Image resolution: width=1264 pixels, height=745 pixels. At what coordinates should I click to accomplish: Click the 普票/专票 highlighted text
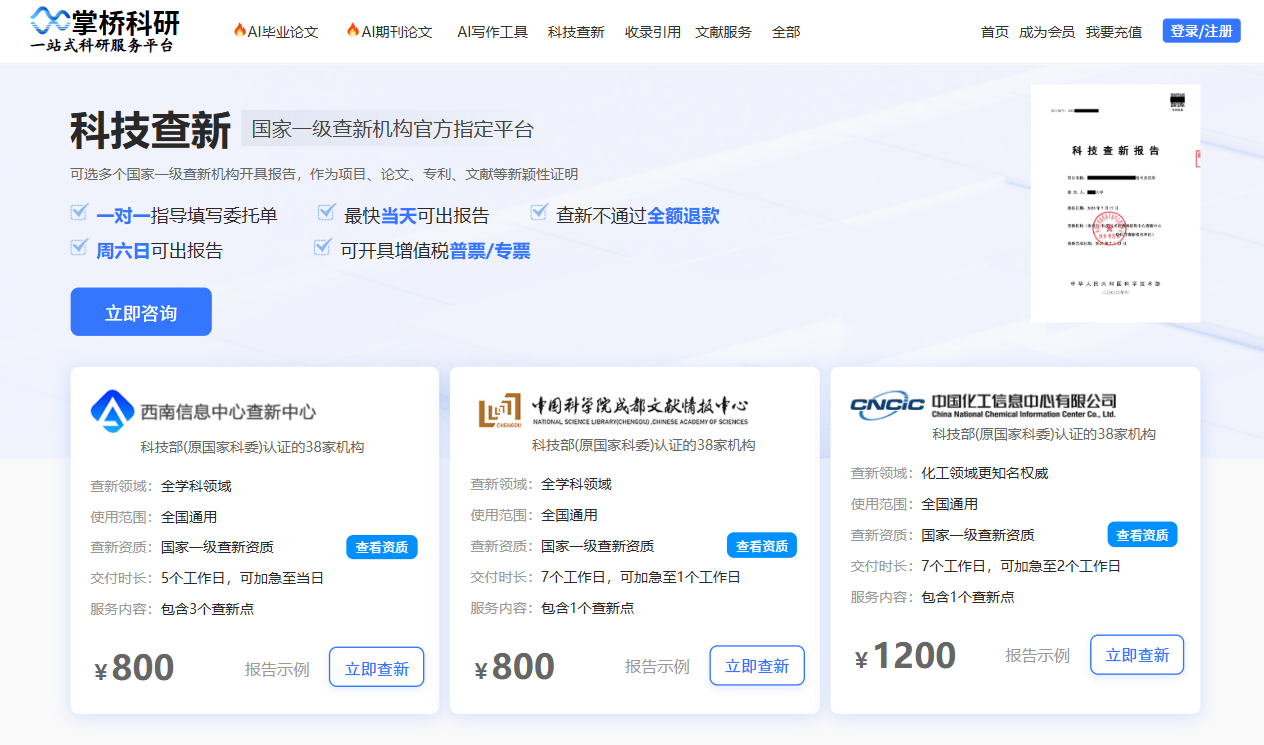pos(490,251)
